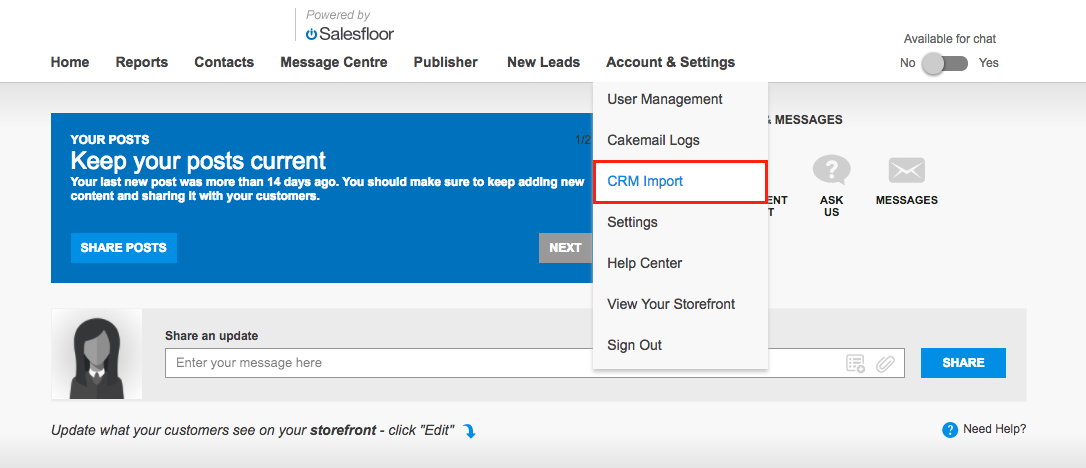The width and height of the screenshot is (1086, 468).
Task: Click the Need Help question mark icon
Action: click(x=950, y=430)
